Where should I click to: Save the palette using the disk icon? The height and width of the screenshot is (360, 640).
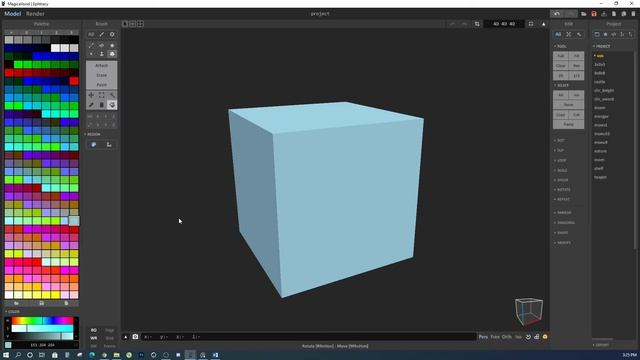[x=42, y=303]
